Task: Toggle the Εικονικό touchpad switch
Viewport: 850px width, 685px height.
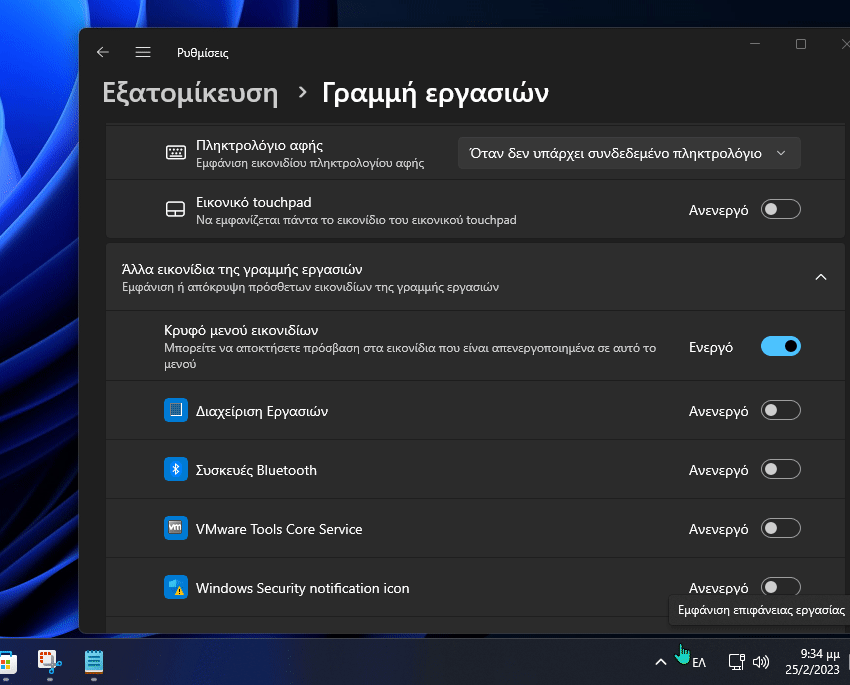Action: tap(781, 209)
